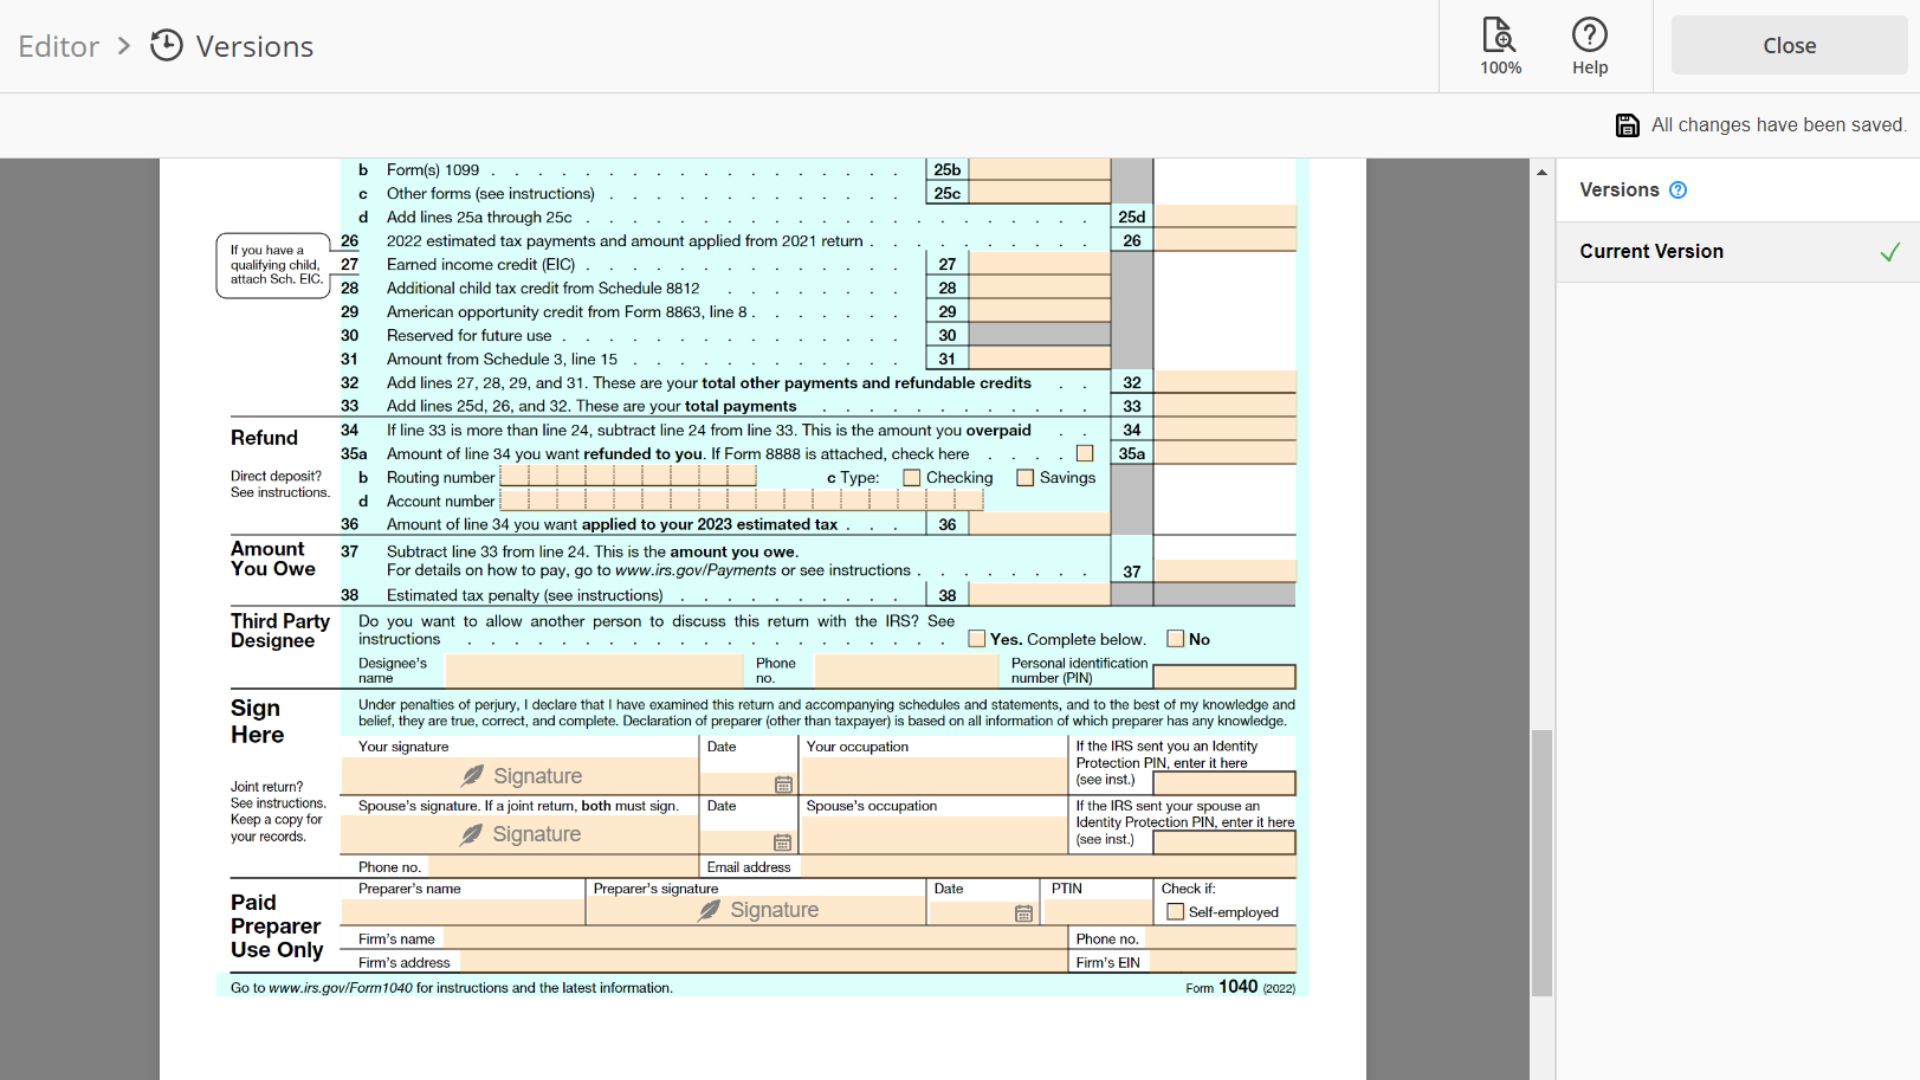The height and width of the screenshot is (1080, 1920).
Task: Click the line 25d amount field
Action: pyautogui.click(x=1225, y=217)
